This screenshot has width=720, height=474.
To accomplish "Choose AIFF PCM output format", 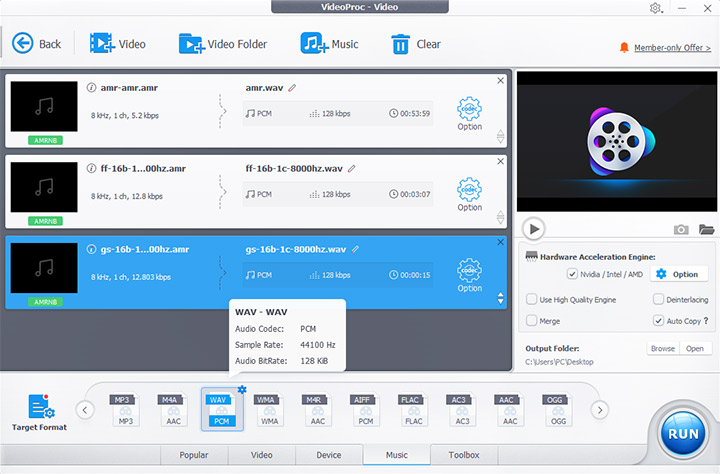I will coord(366,410).
